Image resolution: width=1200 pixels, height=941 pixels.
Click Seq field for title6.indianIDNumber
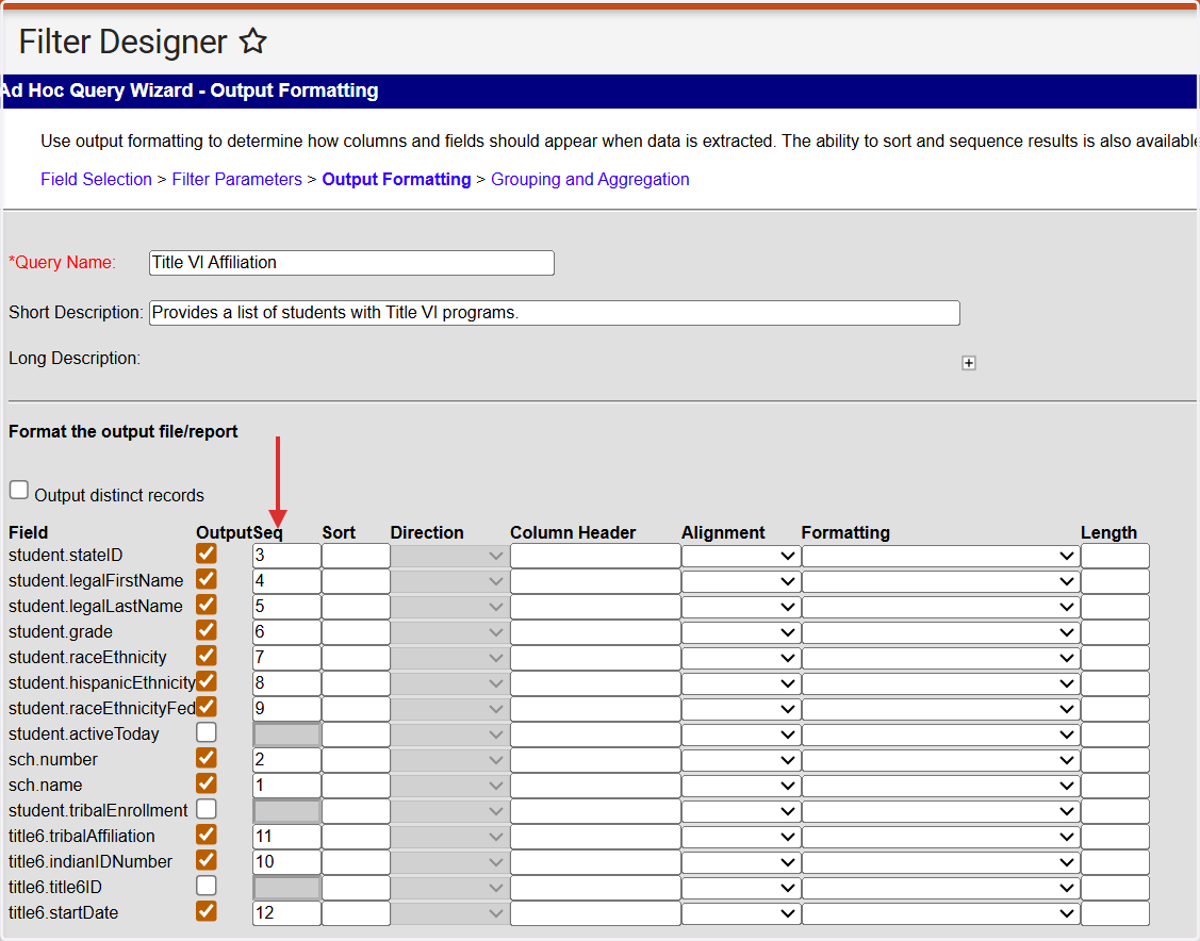[x=287, y=862]
